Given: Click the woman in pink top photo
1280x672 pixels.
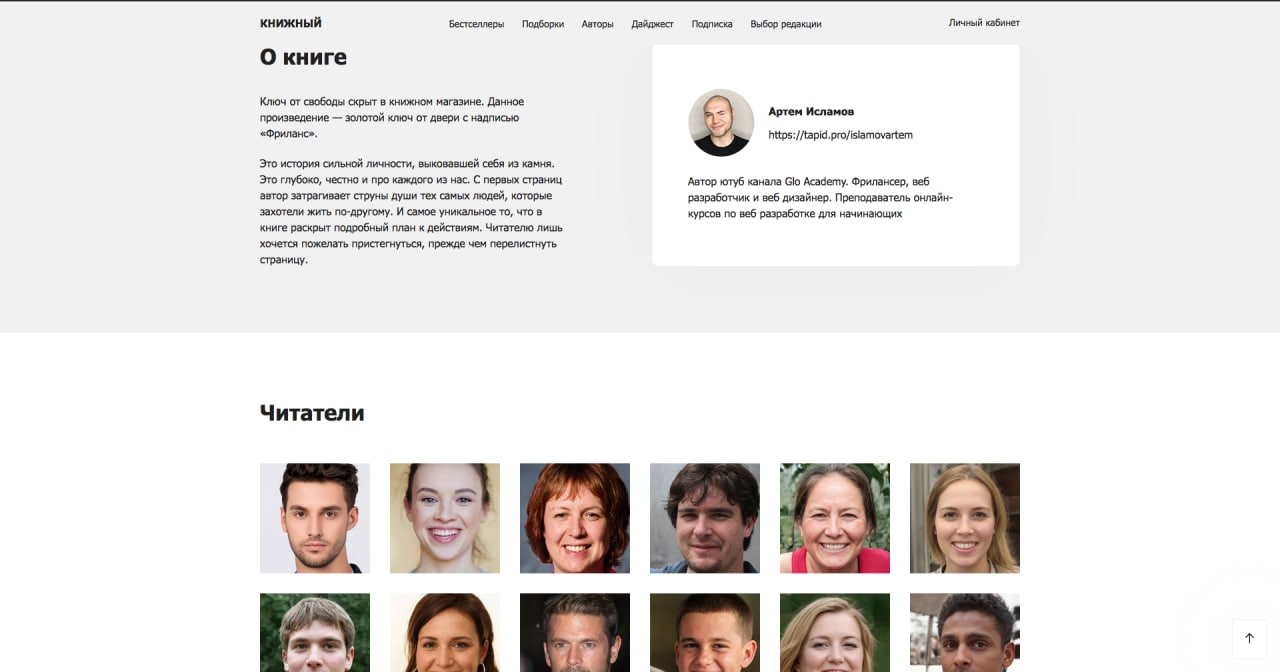Looking at the screenshot, I should pos(835,518).
